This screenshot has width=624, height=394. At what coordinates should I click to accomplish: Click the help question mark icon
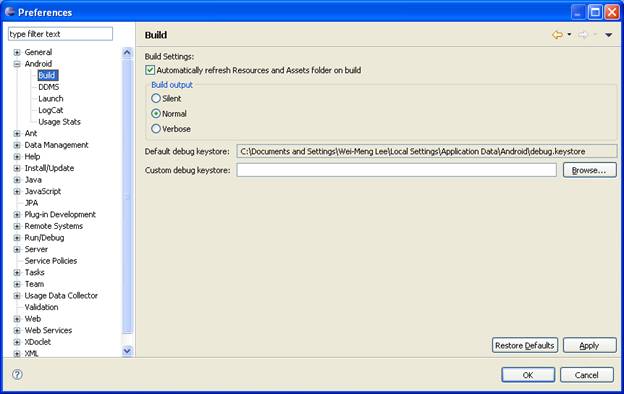point(17,374)
